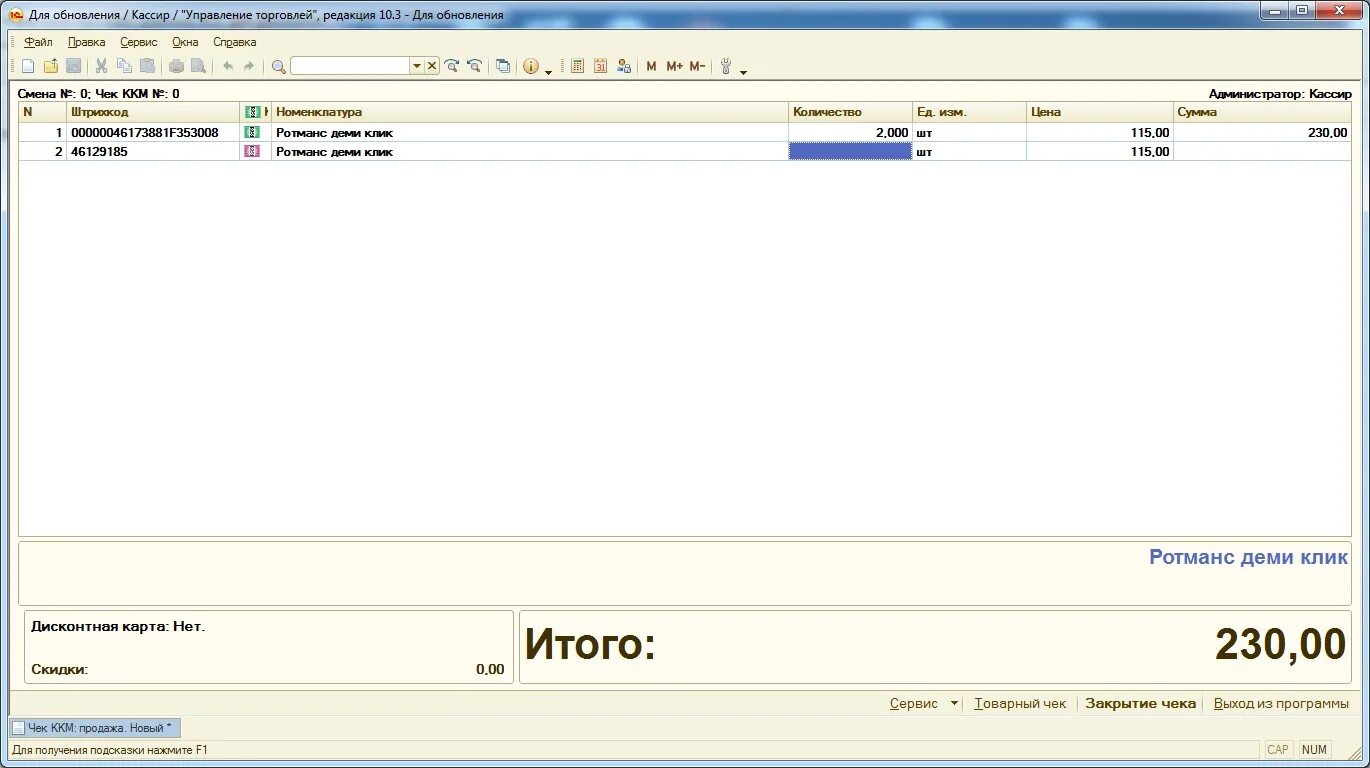This screenshot has width=1370, height=768.
Task: Click the Find previous icon
Action: [474, 66]
